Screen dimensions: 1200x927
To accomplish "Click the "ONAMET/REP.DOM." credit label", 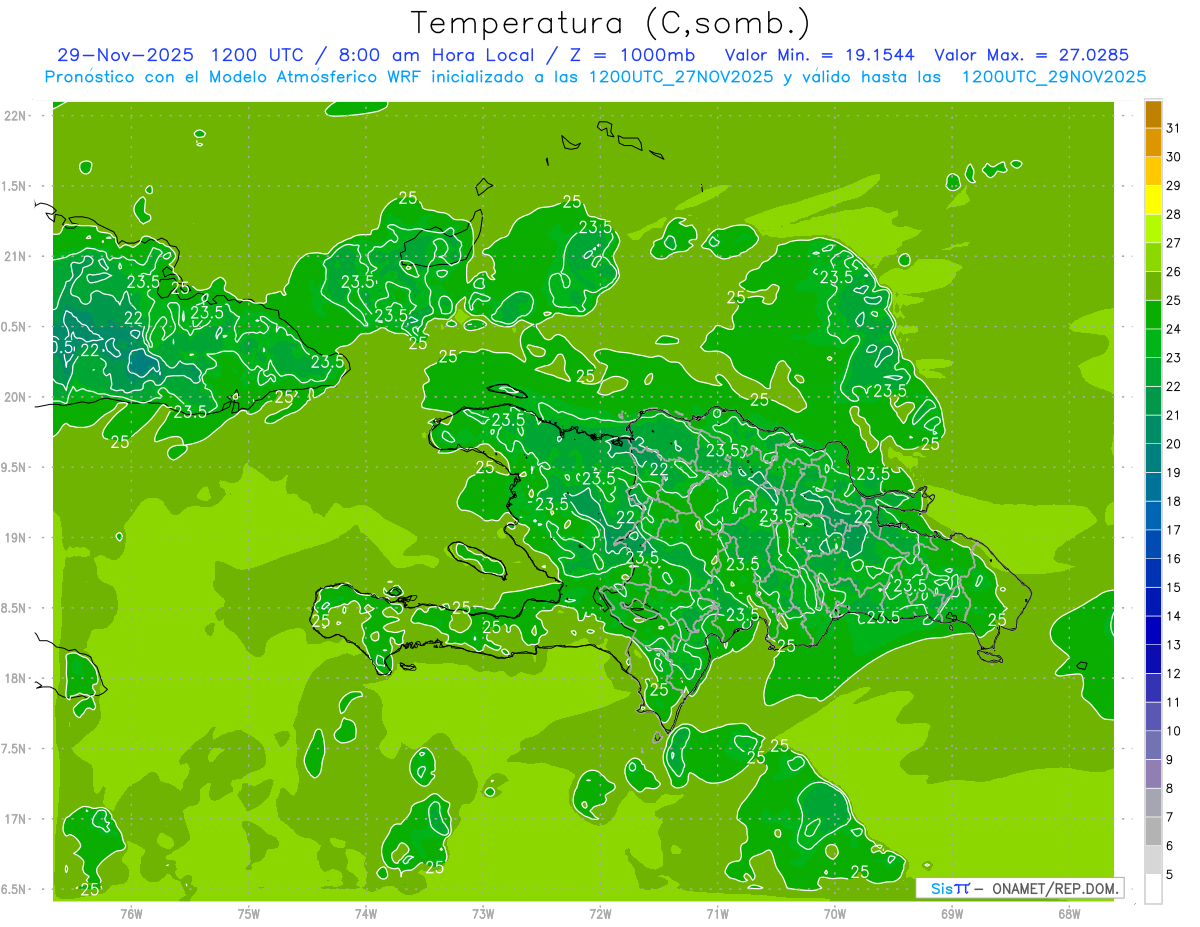I will coord(1054,888).
